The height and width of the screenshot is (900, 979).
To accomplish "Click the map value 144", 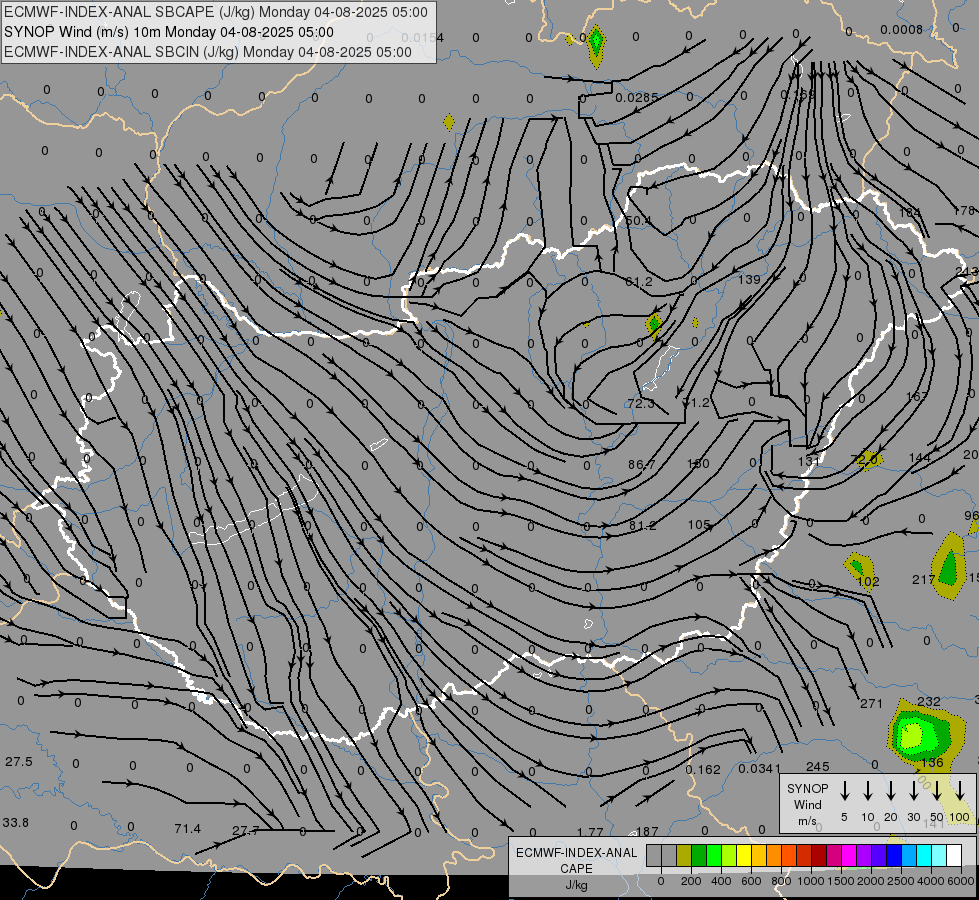I will click(920, 457).
